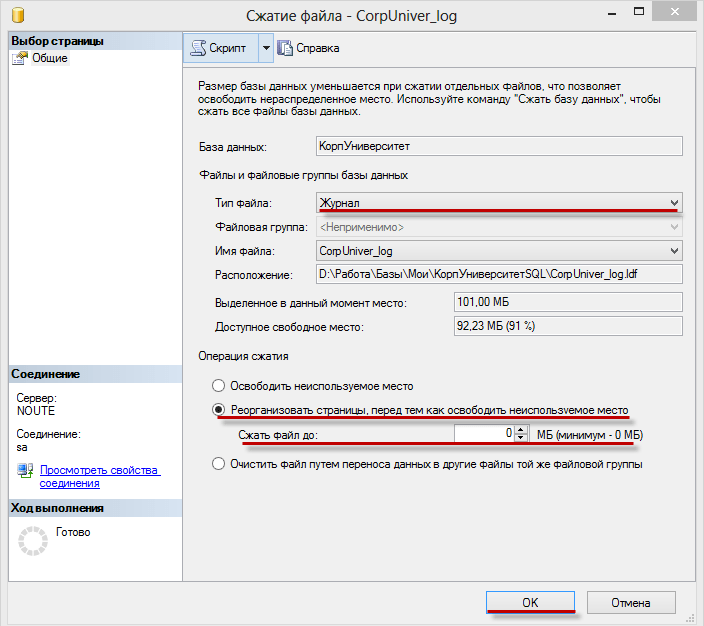This screenshot has height=626, width=704.
Task: Increase the Сжать файл до value
Action: click(521, 429)
